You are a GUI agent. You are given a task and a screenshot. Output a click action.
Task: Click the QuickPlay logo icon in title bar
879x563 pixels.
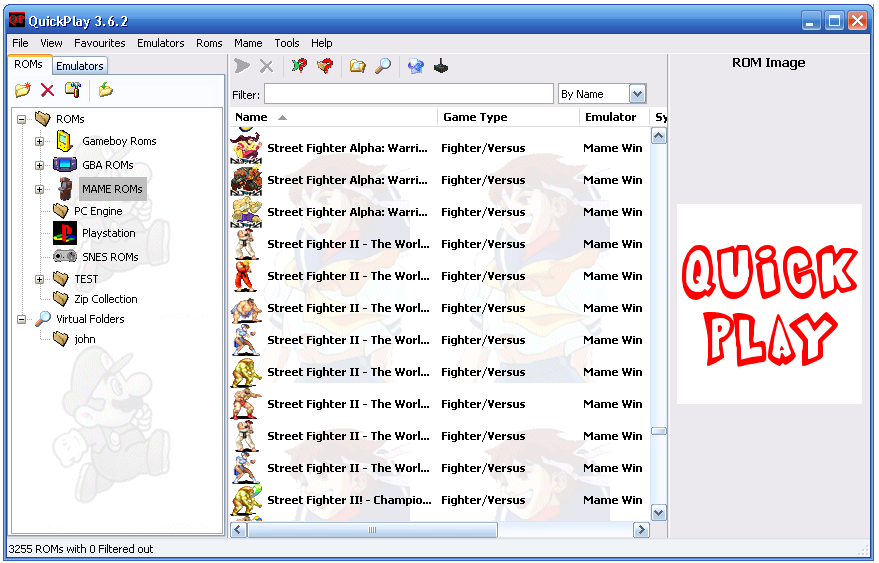[17, 21]
